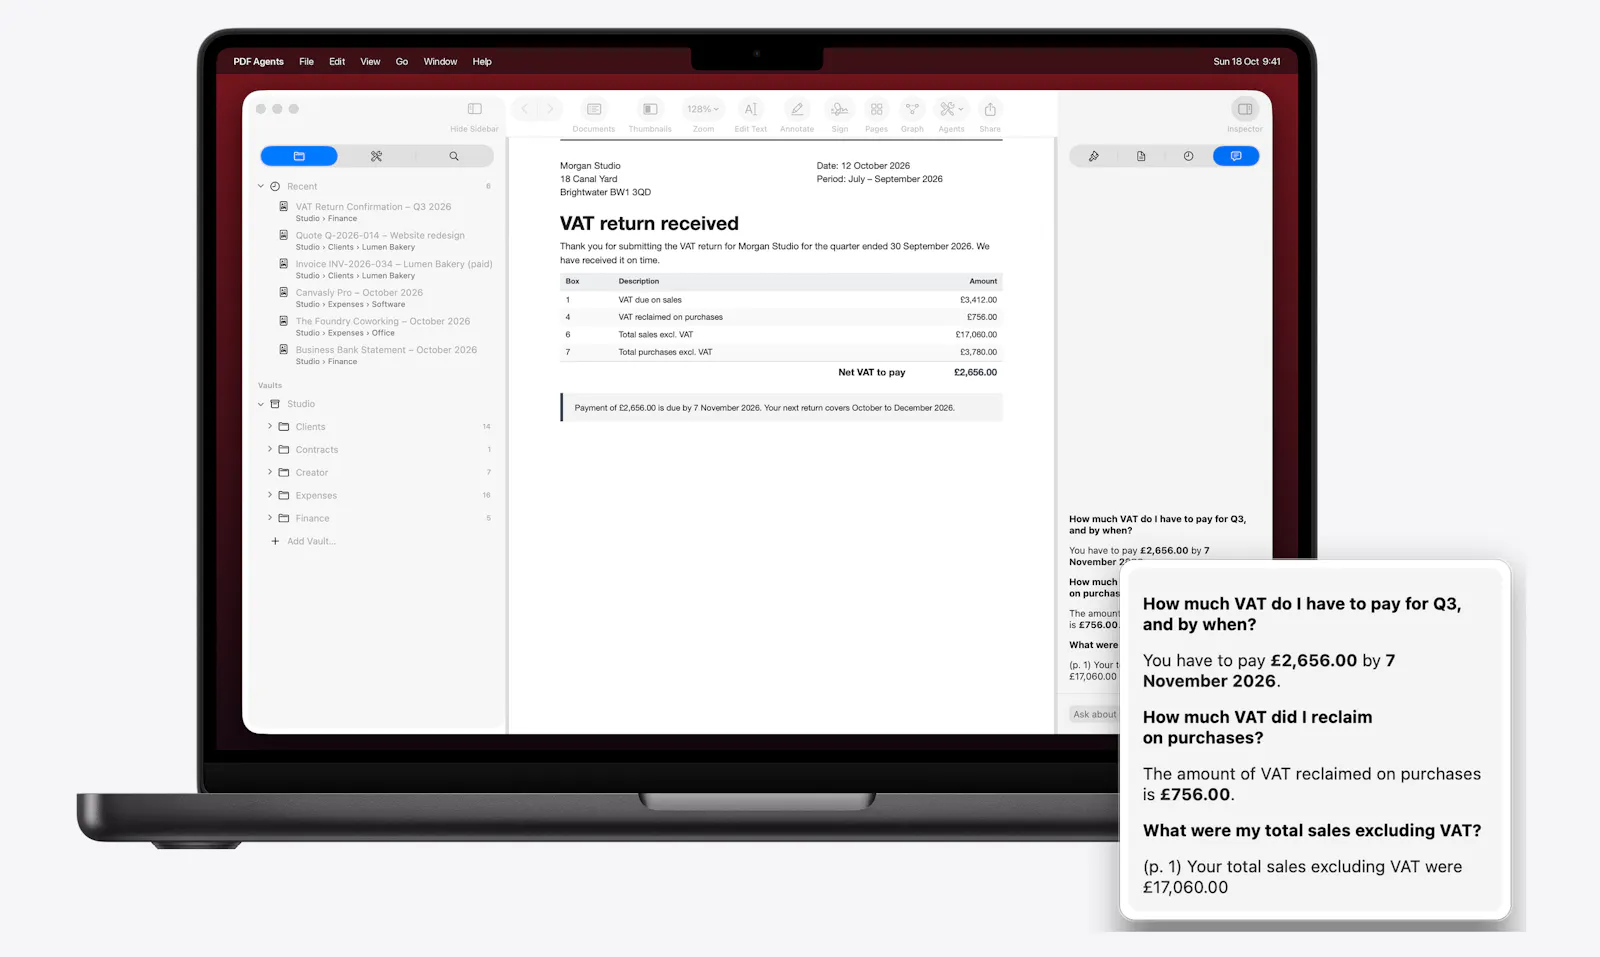This screenshot has height=957, width=1600.
Task: Open VAT Return Confirmation – Q3 2026
Action: [373, 207]
